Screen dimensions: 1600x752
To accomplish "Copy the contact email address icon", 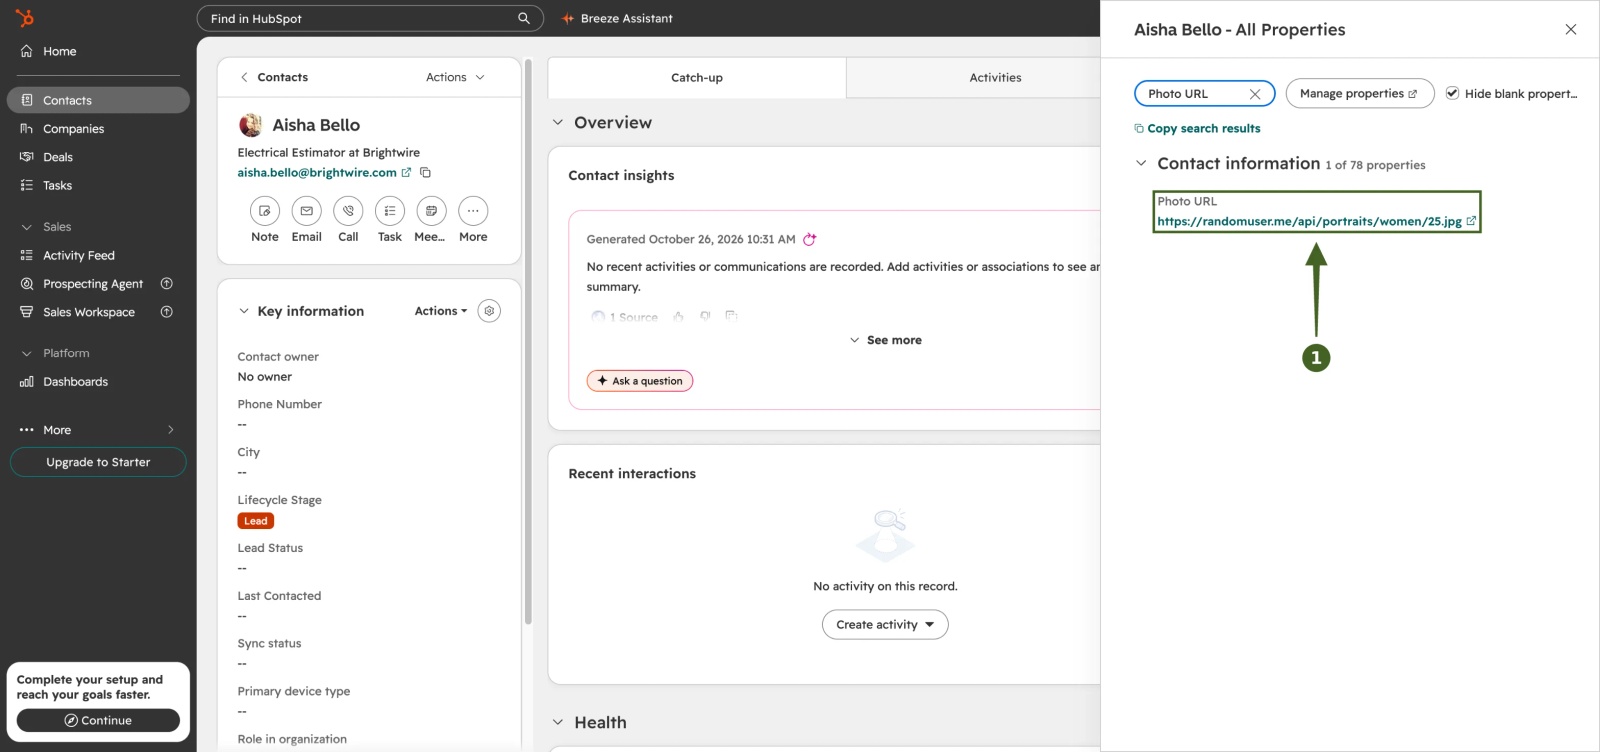I will pos(425,172).
